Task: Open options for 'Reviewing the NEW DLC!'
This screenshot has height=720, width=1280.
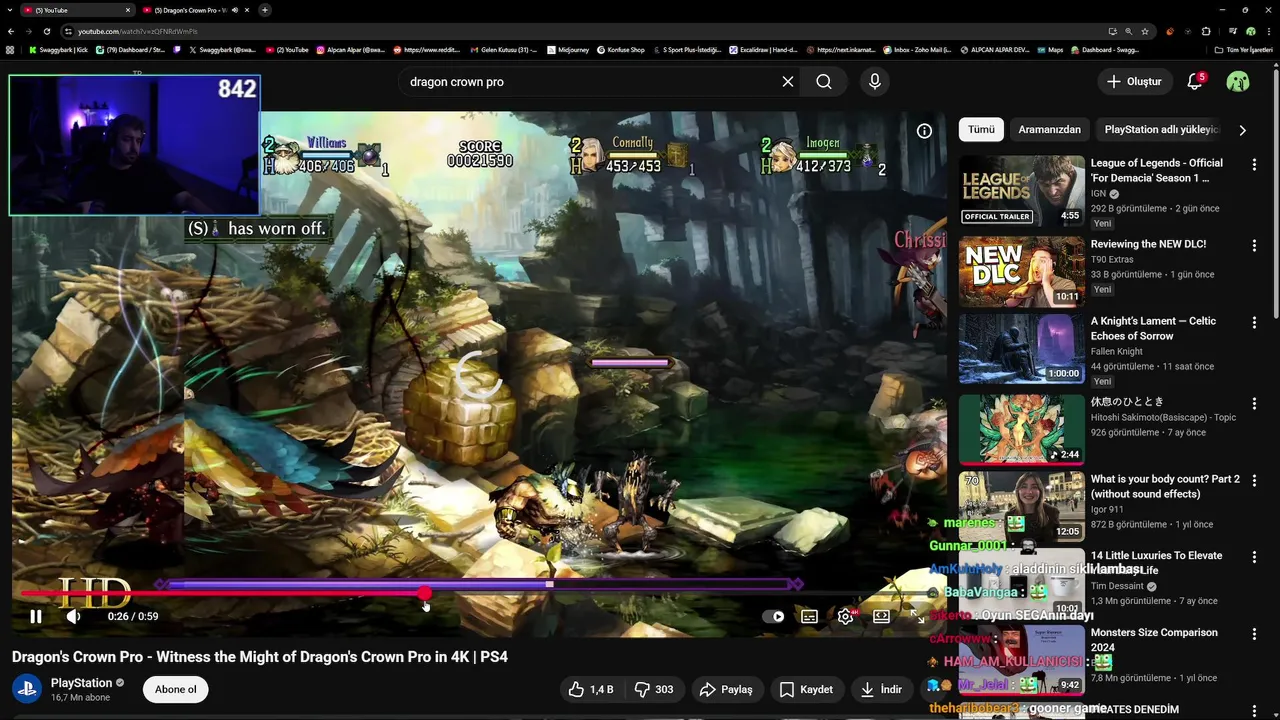Action: (x=1254, y=245)
